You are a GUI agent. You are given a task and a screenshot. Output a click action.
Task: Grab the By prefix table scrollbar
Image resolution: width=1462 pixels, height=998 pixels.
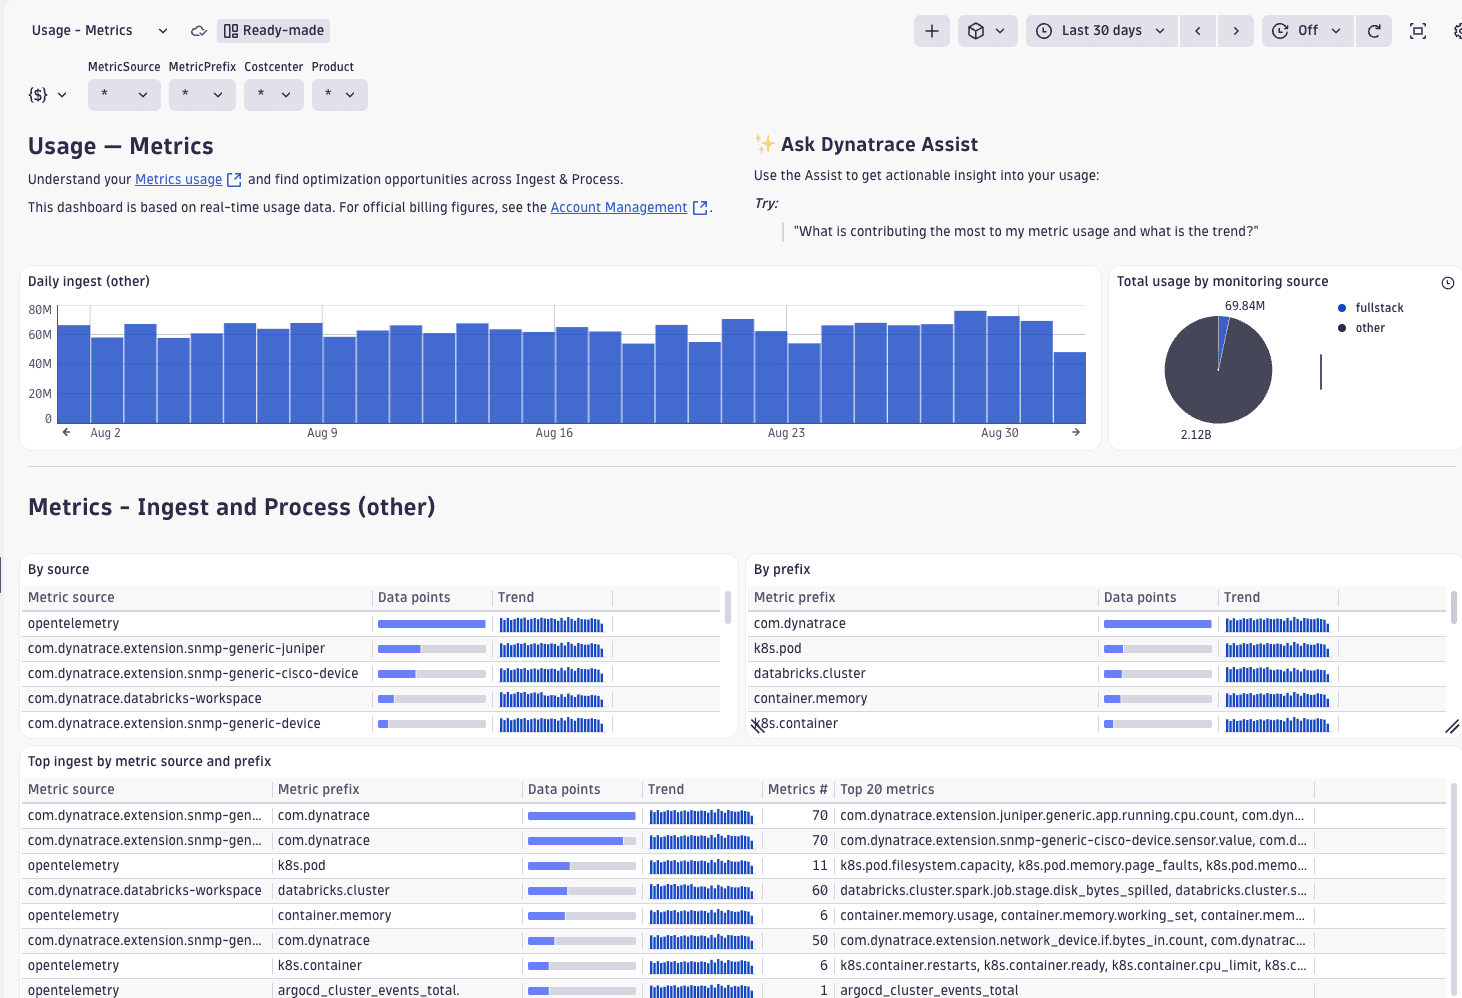click(x=1453, y=607)
